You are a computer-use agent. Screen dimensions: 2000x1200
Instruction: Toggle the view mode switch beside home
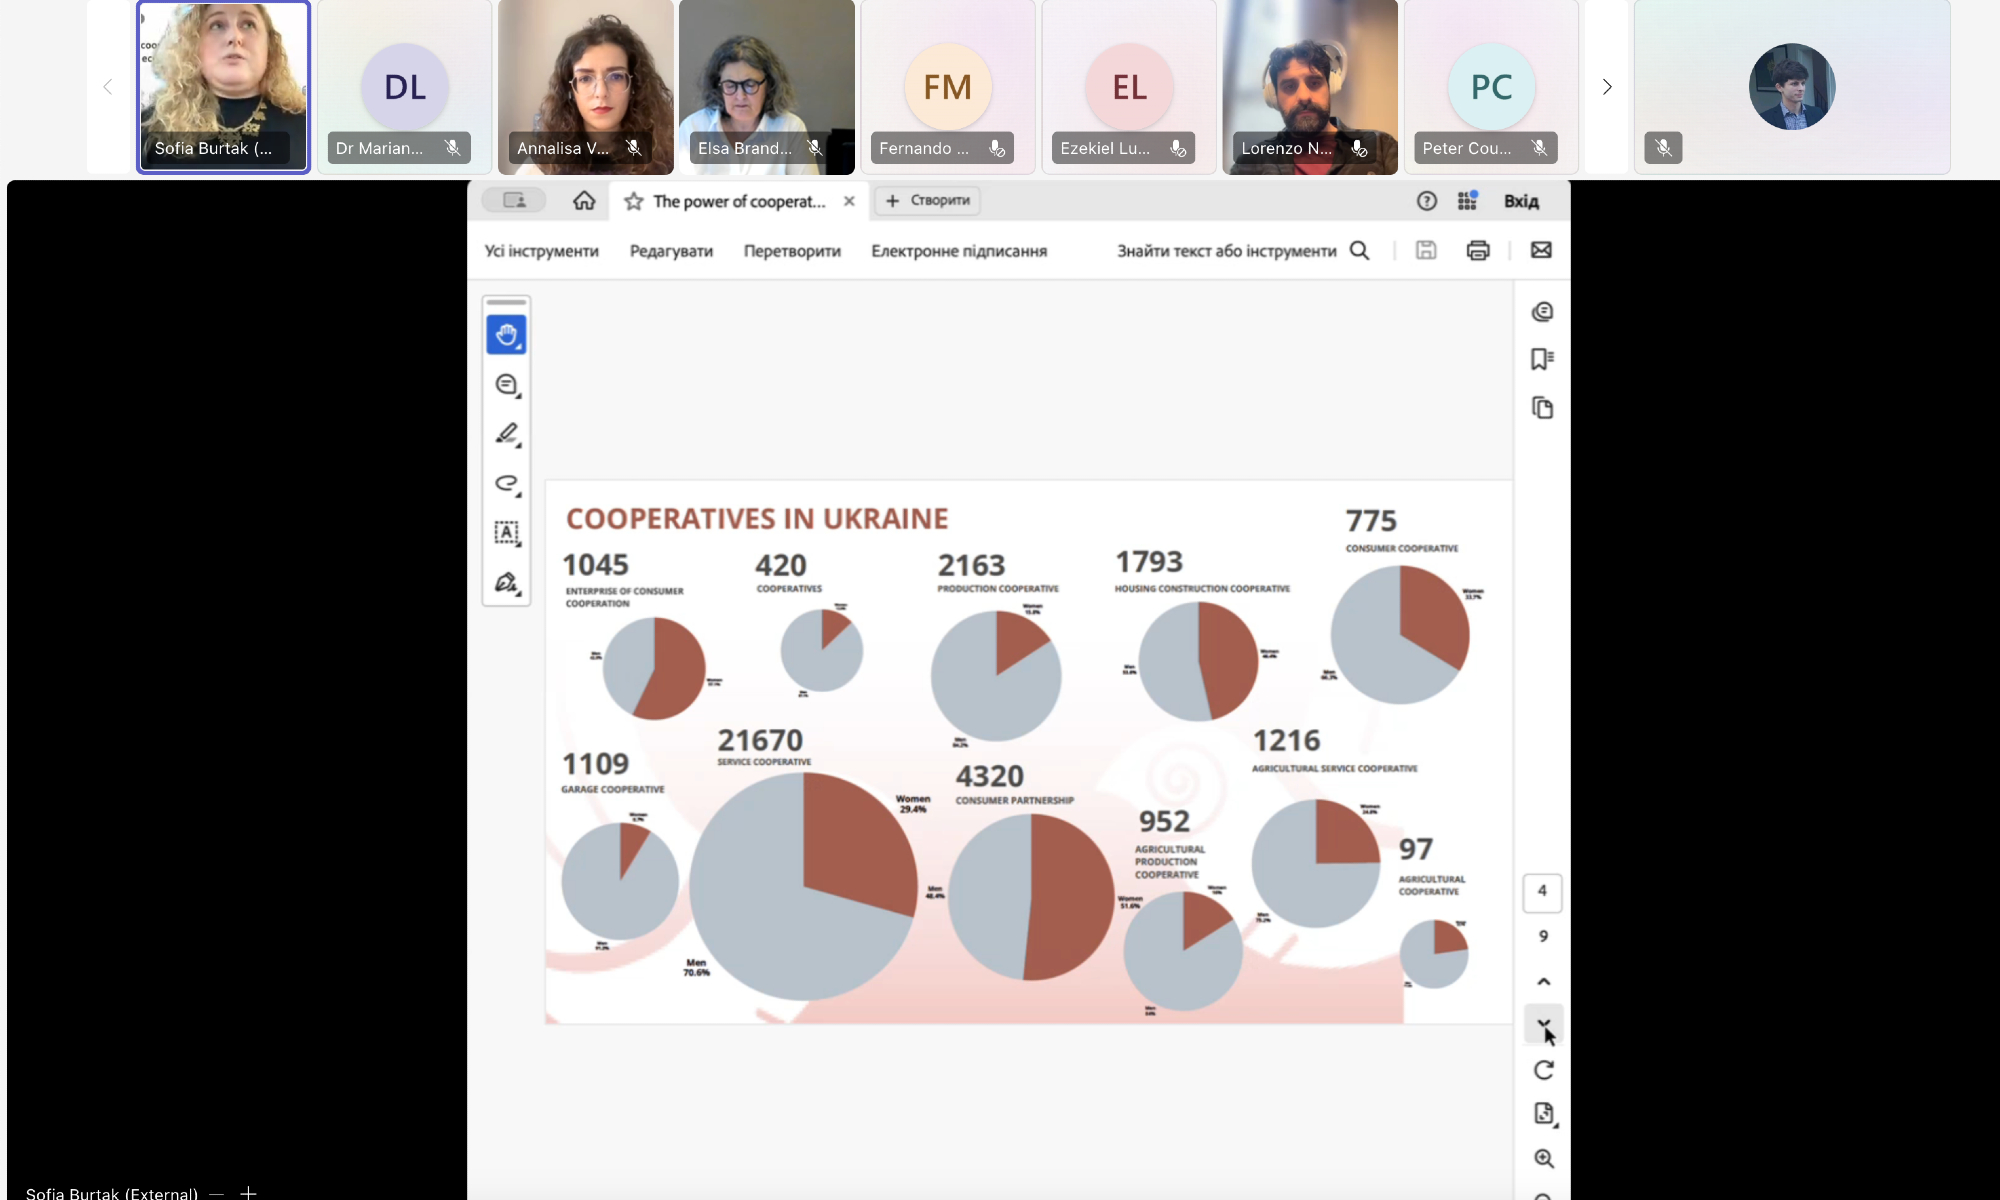tap(514, 201)
